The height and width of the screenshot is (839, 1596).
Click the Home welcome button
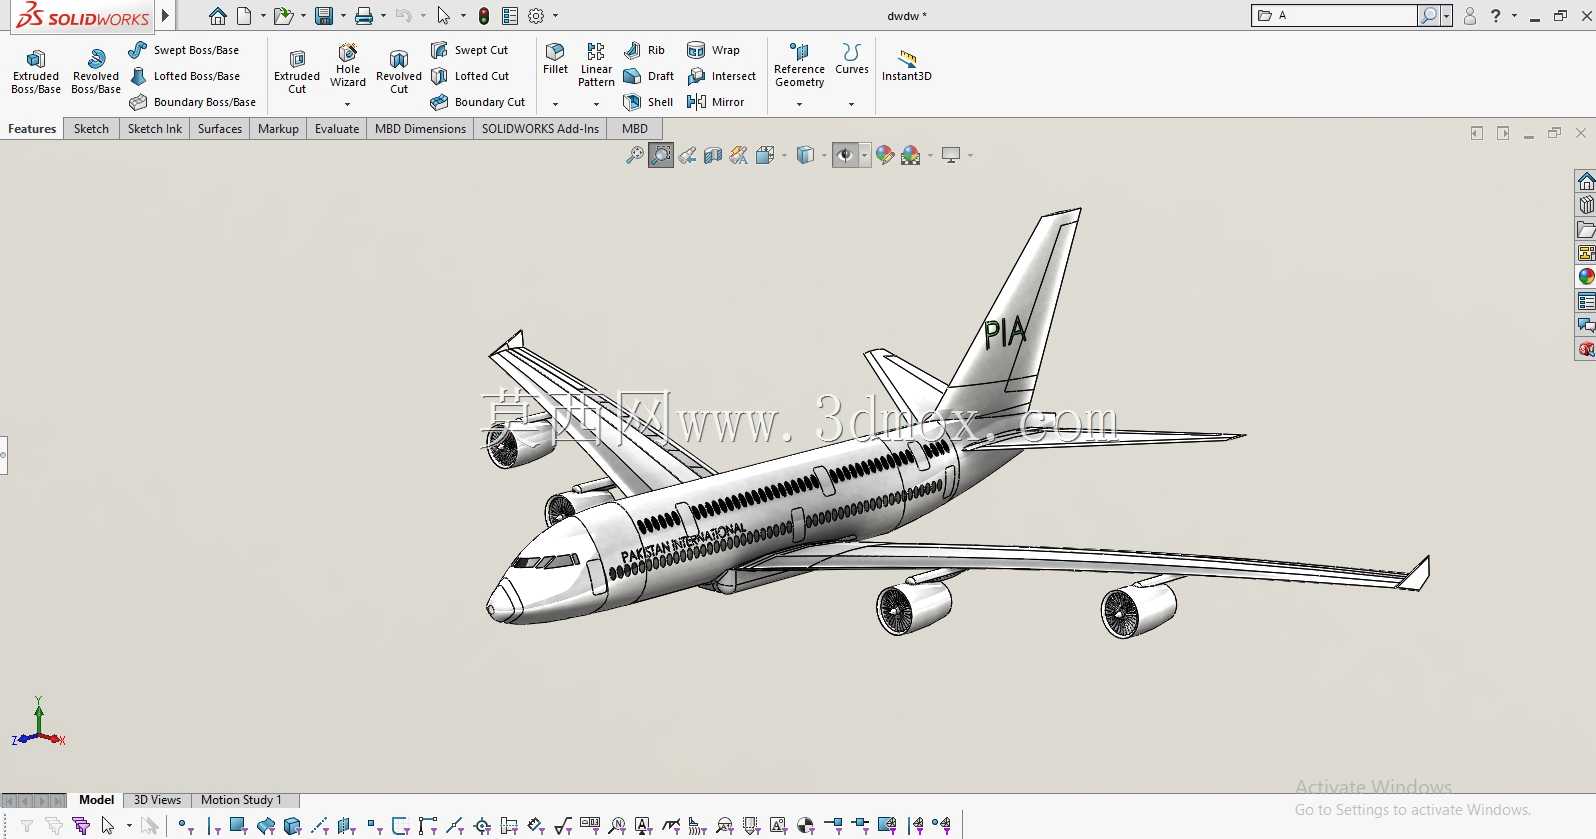[x=218, y=16]
